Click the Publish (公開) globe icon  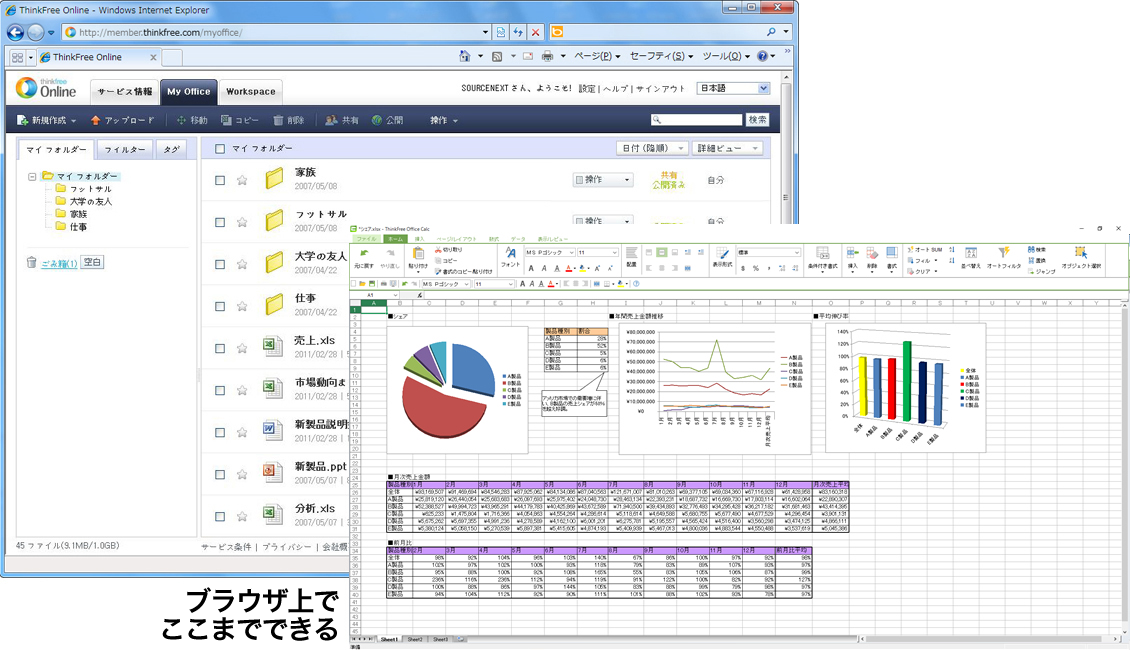tap(376, 120)
